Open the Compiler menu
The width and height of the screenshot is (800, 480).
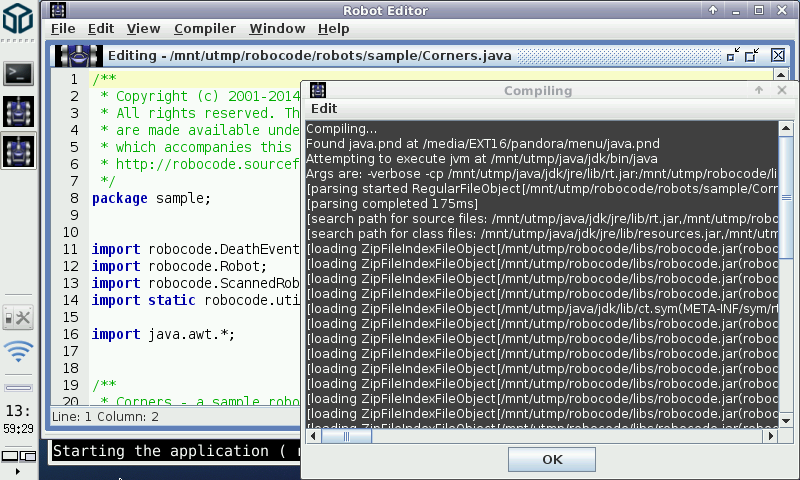click(205, 29)
